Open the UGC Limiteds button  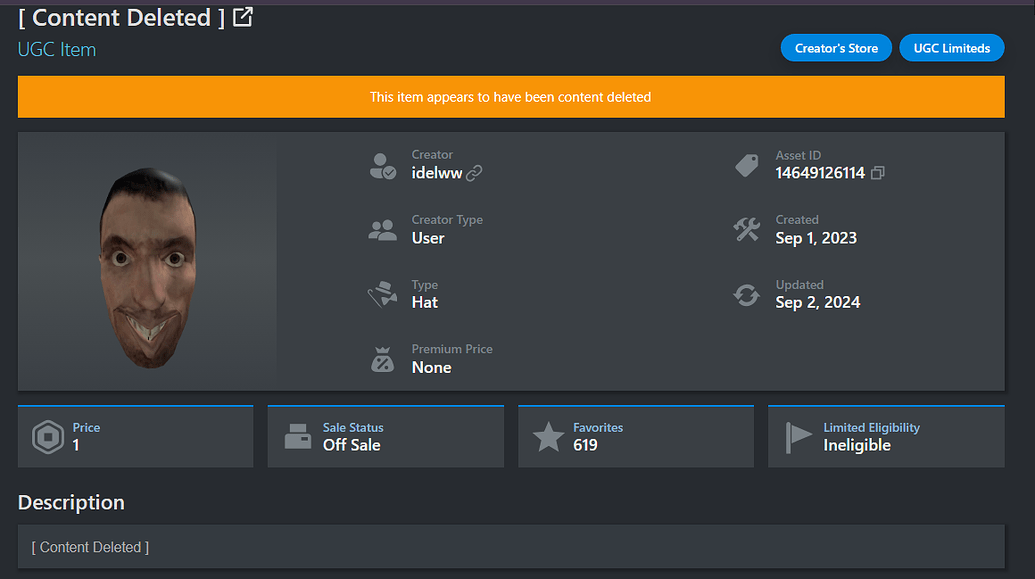click(x=952, y=48)
